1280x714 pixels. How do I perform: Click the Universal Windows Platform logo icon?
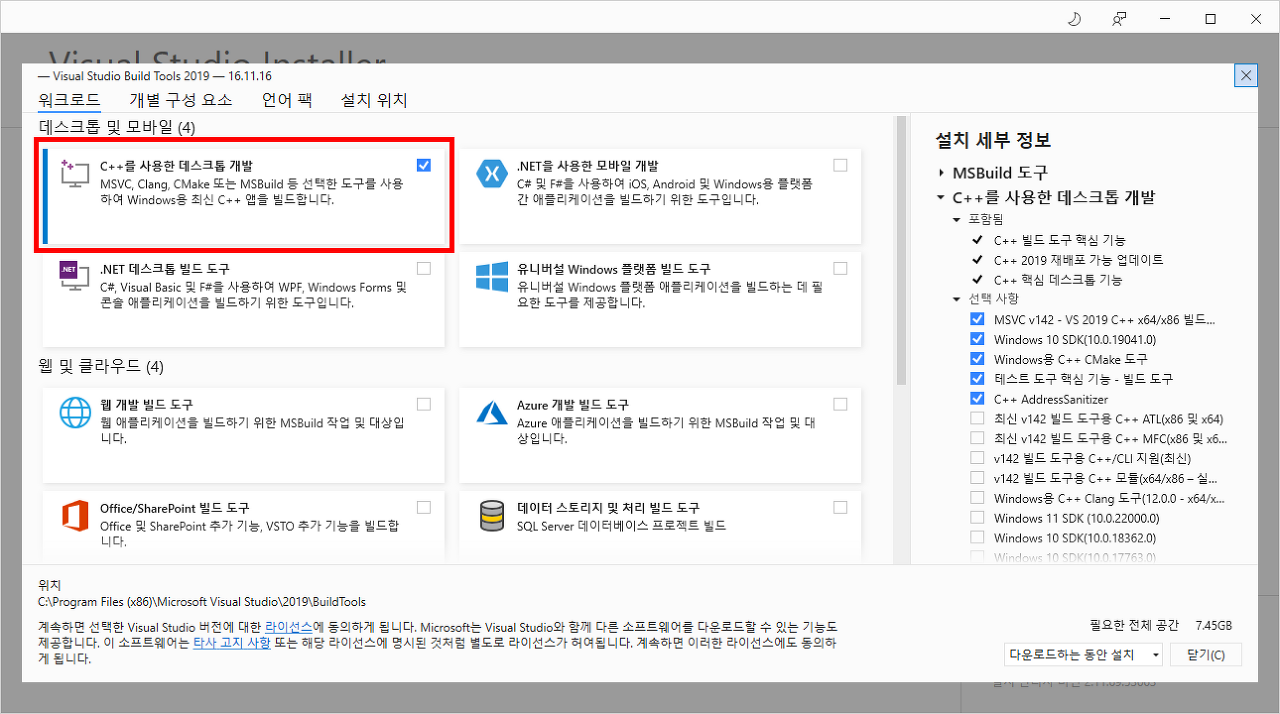pyautogui.click(x=491, y=277)
